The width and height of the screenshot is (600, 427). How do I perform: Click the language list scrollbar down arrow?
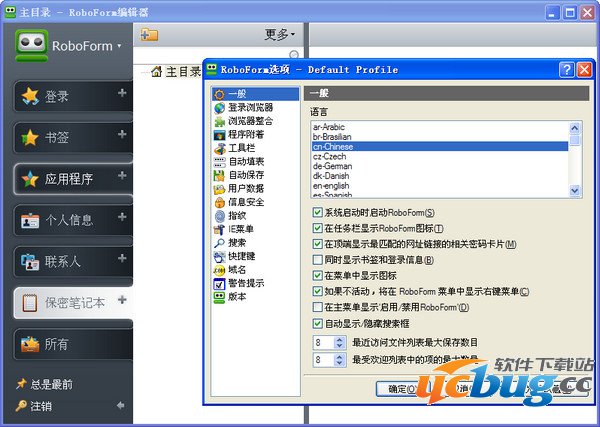coord(575,189)
